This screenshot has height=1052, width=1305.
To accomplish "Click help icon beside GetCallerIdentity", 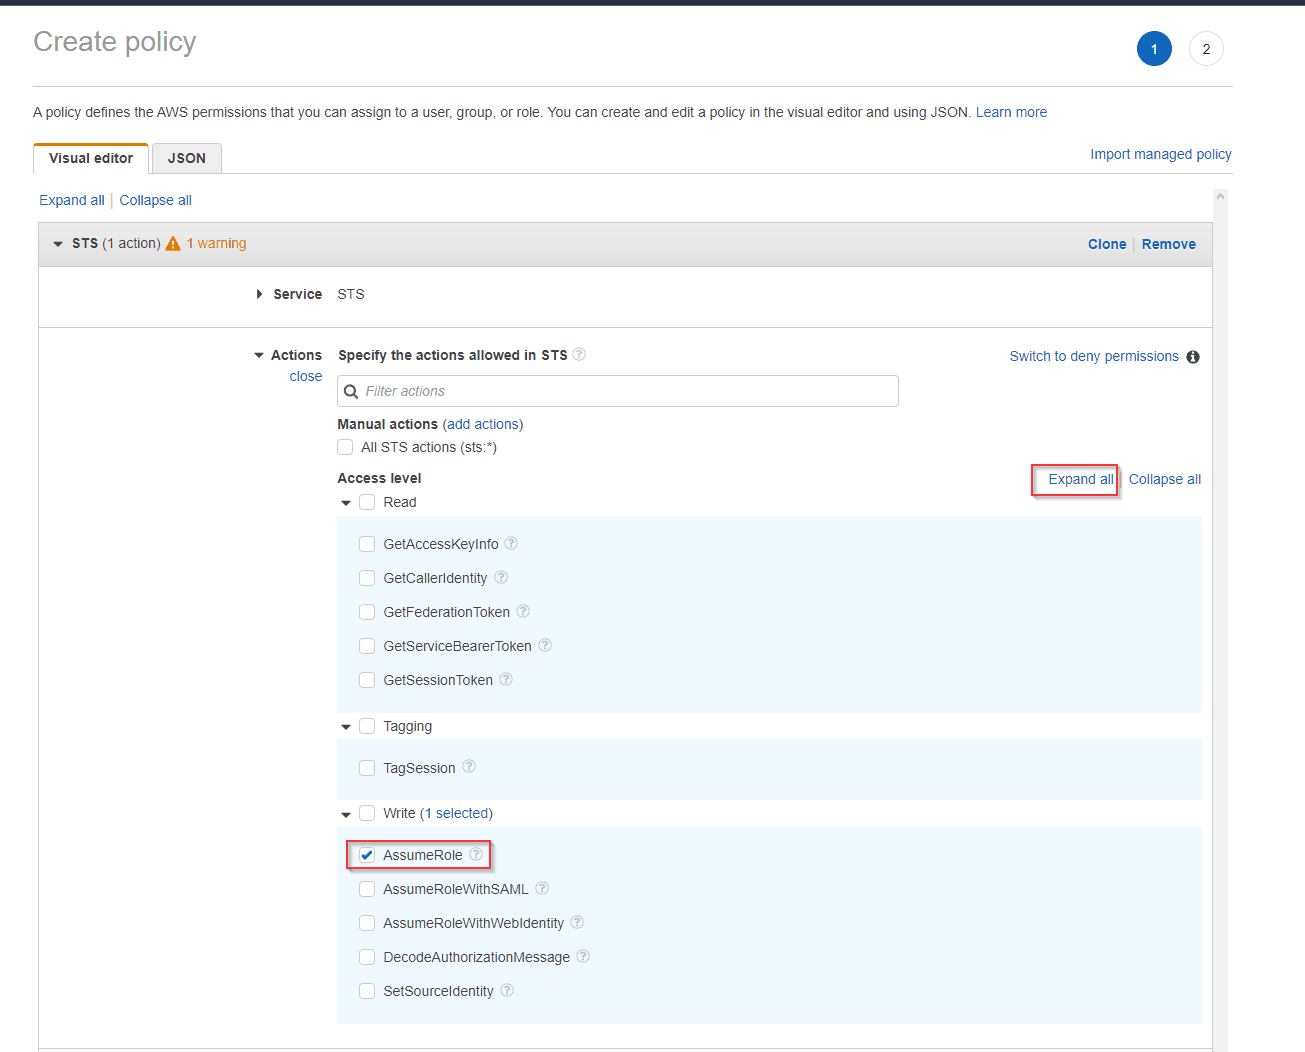I will tap(501, 577).
